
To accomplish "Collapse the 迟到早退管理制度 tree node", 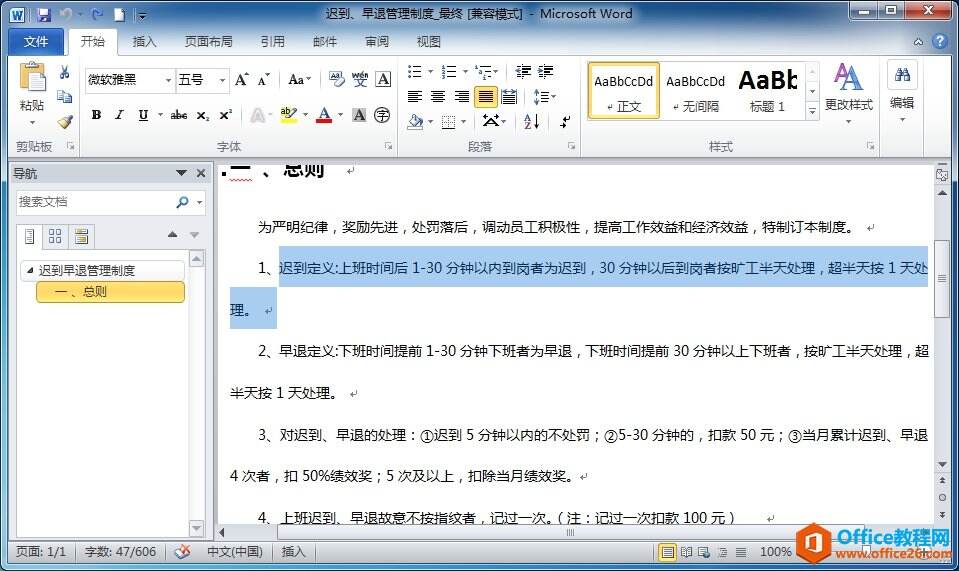I will [x=29, y=270].
